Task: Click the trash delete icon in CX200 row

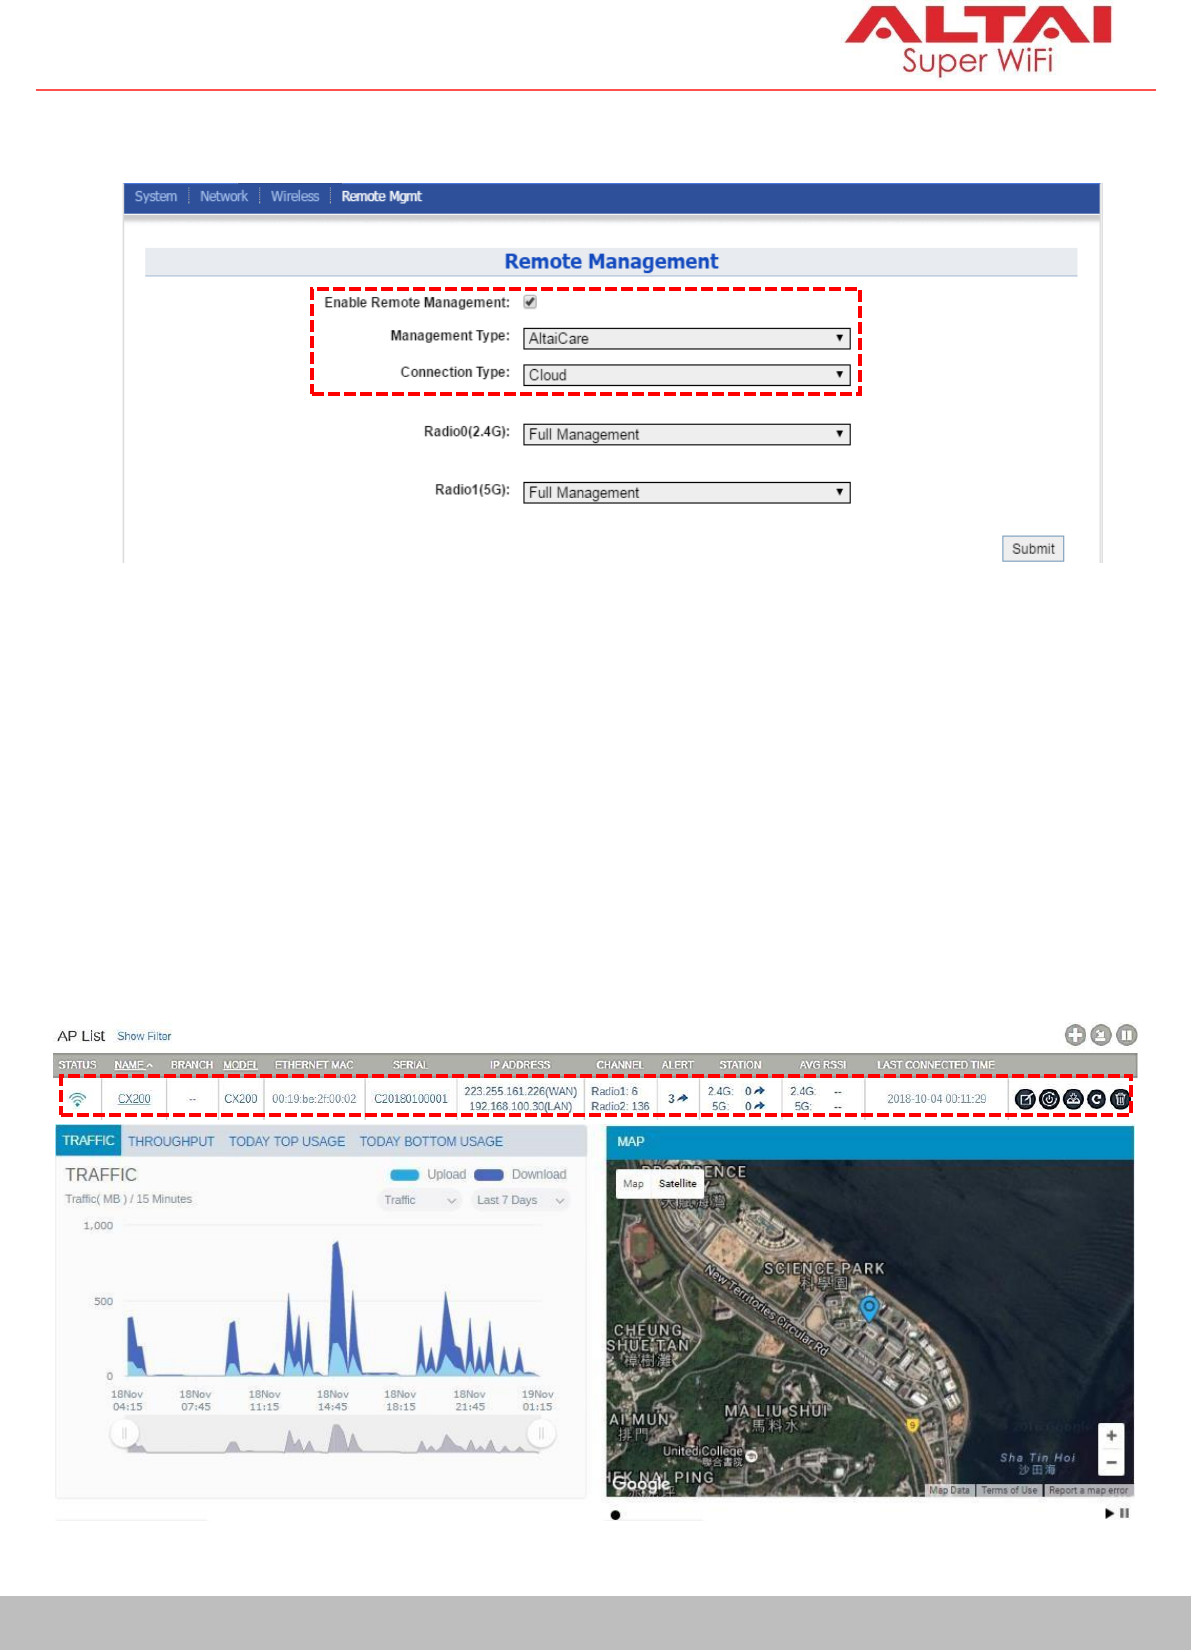Action: point(1120,1099)
